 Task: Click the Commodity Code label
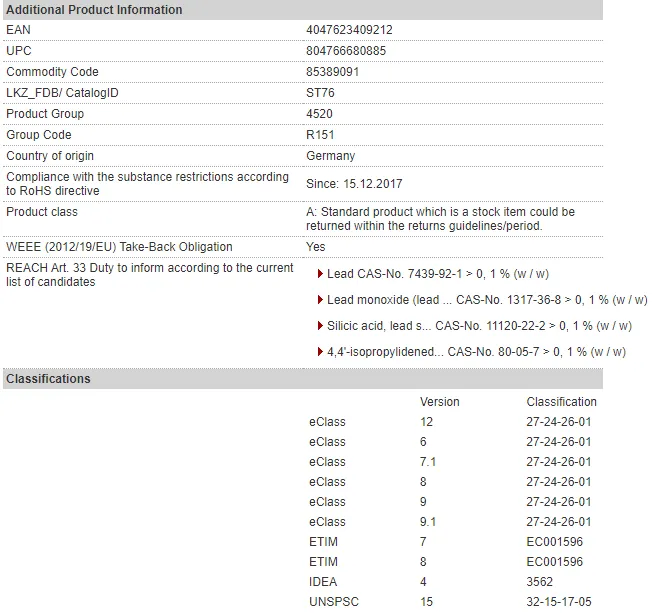coord(52,72)
